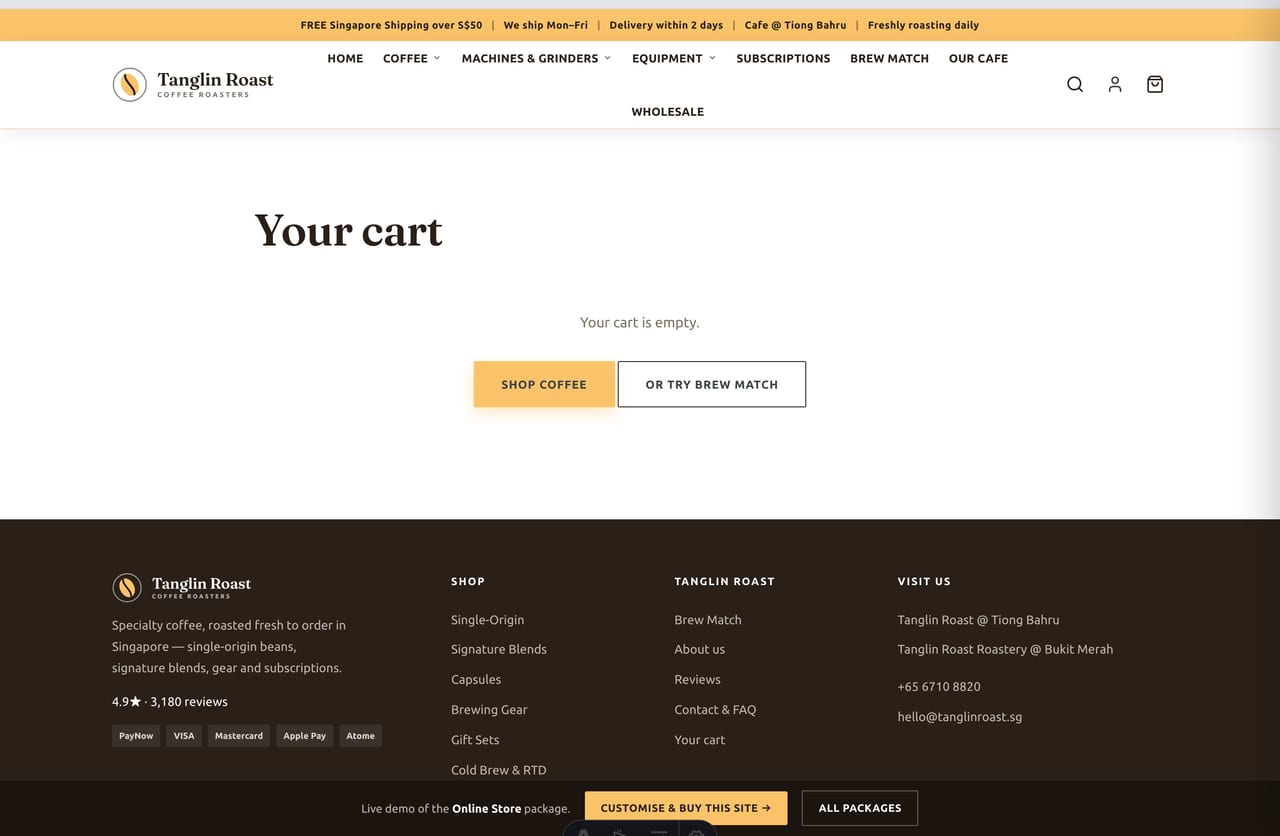Viewport: 1280px width, 836px height.
Task: Open the Gift Sets footer link
Action: [475, 740]
